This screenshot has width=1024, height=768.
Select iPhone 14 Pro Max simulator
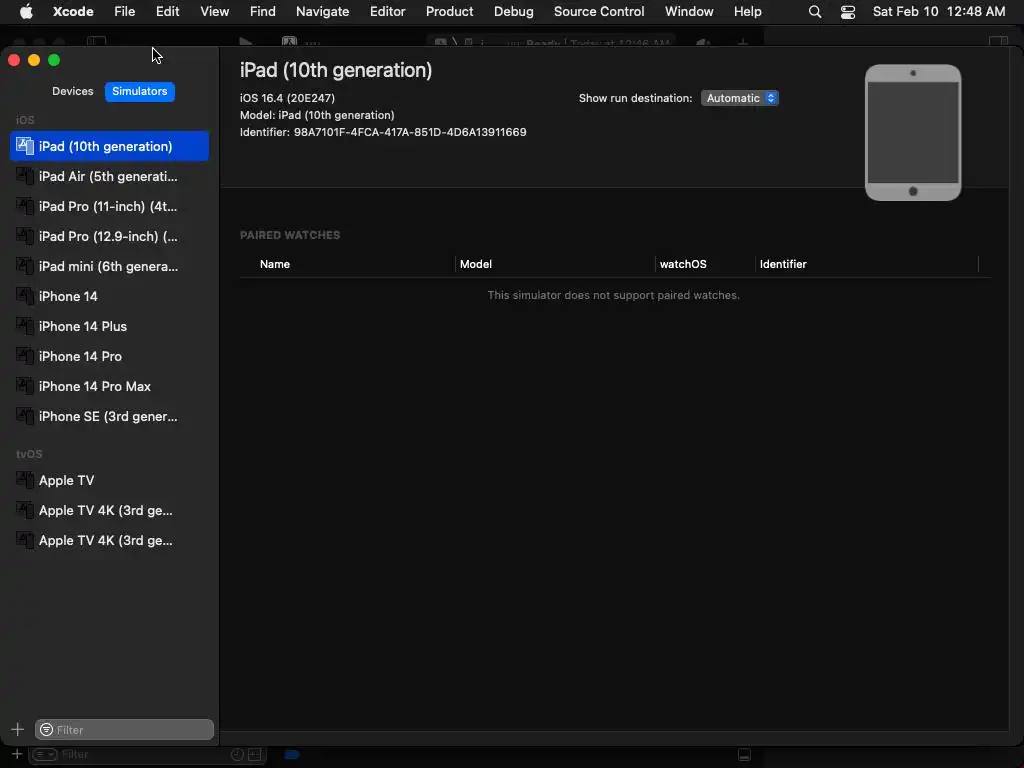point(109,387)
